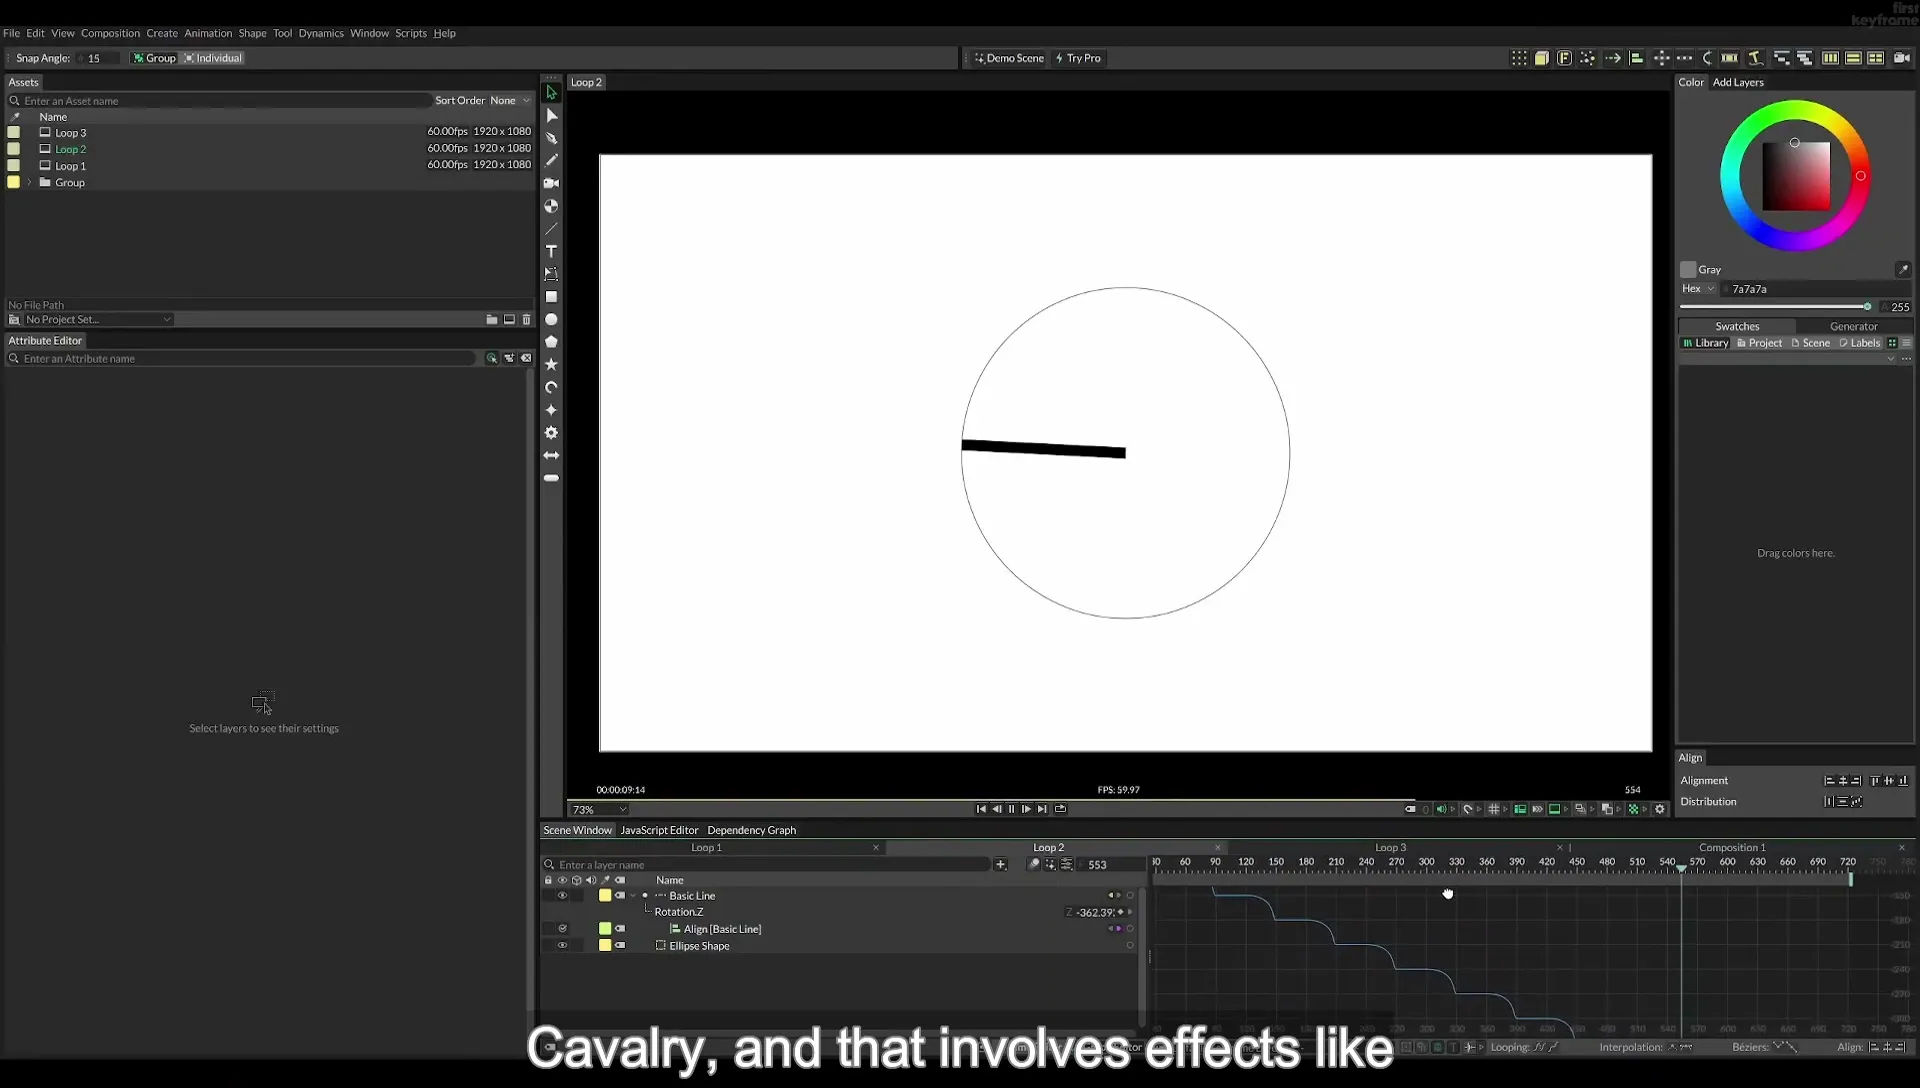Click the Demo Scene button
1920x1088 pixels.
click(x=1009, y=58)
